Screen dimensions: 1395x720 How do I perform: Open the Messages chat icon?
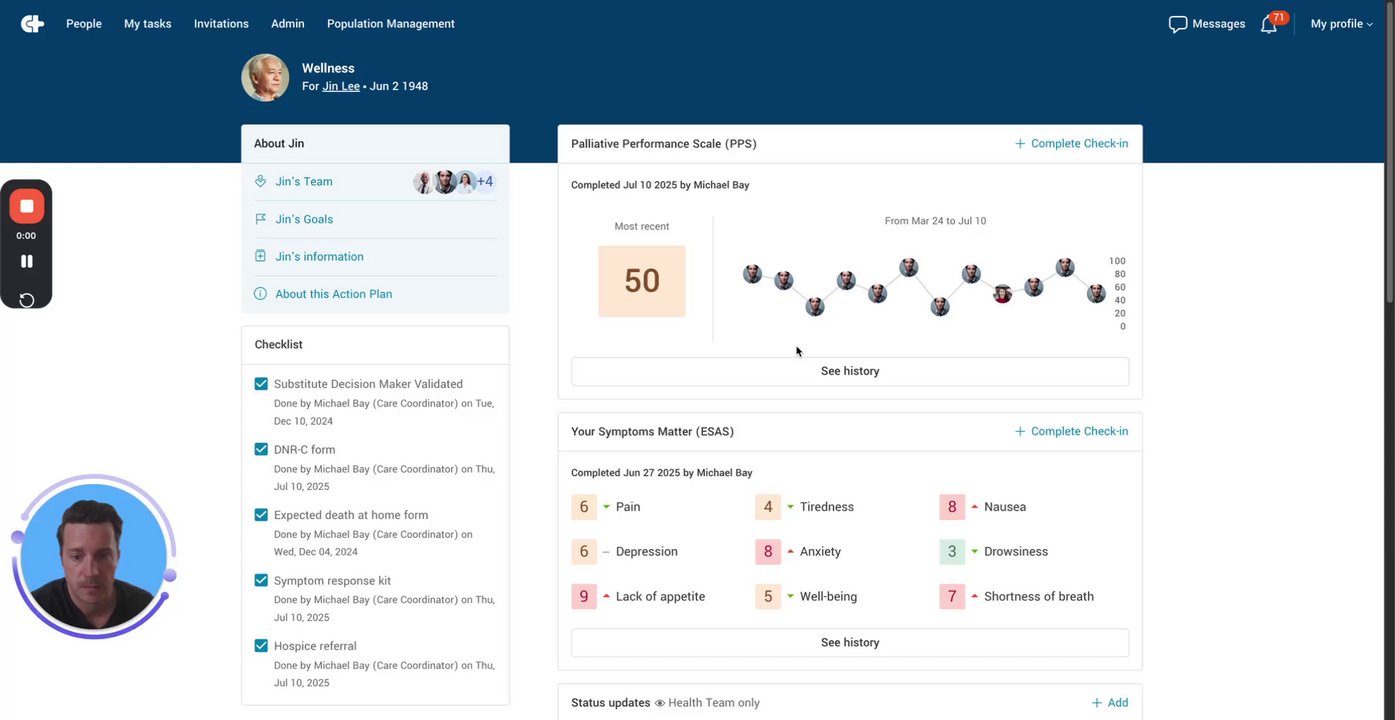(1178, 24)
